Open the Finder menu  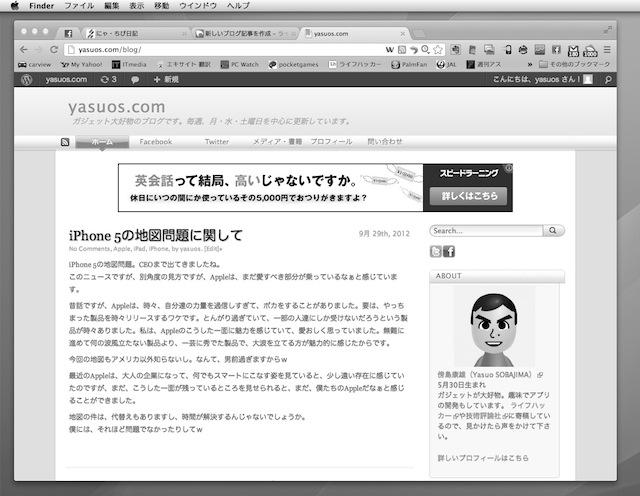pyautogui.click(x=41, y=6)
